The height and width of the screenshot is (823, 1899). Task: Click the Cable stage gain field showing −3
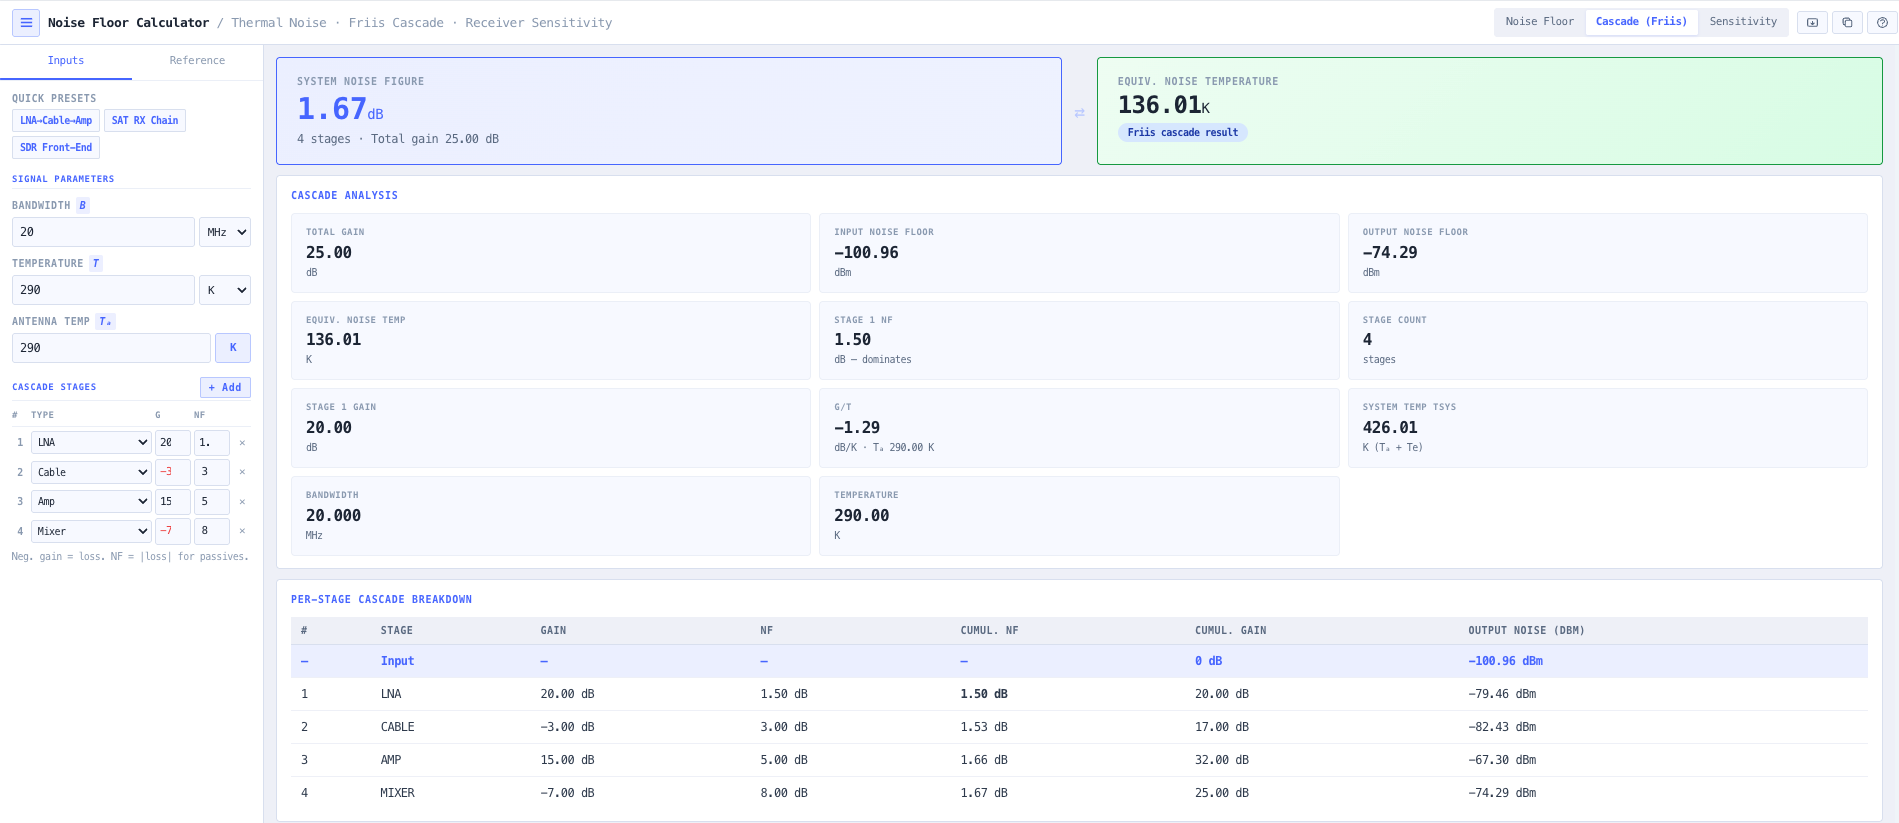tap(172, 472)
